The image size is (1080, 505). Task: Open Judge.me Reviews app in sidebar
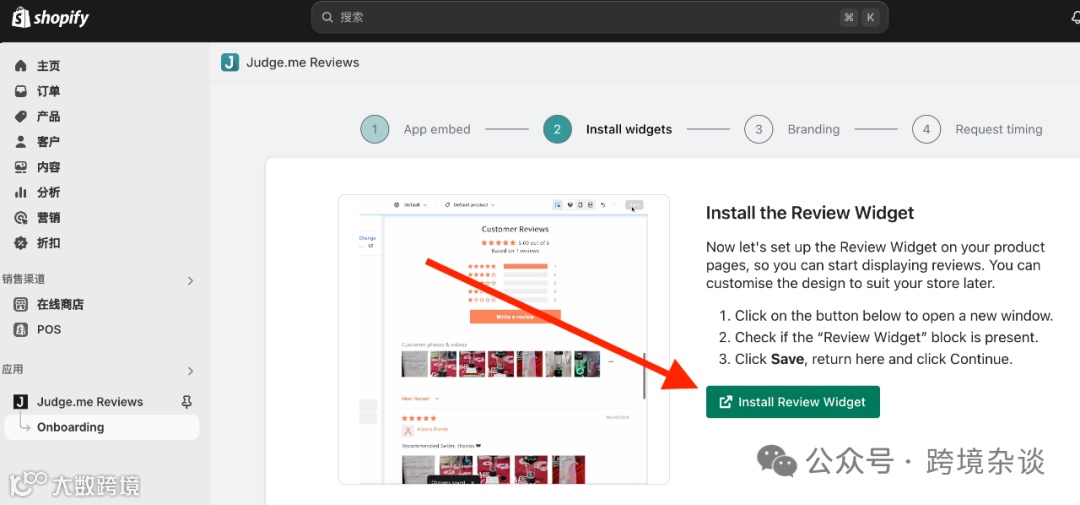tap(90, 402)
